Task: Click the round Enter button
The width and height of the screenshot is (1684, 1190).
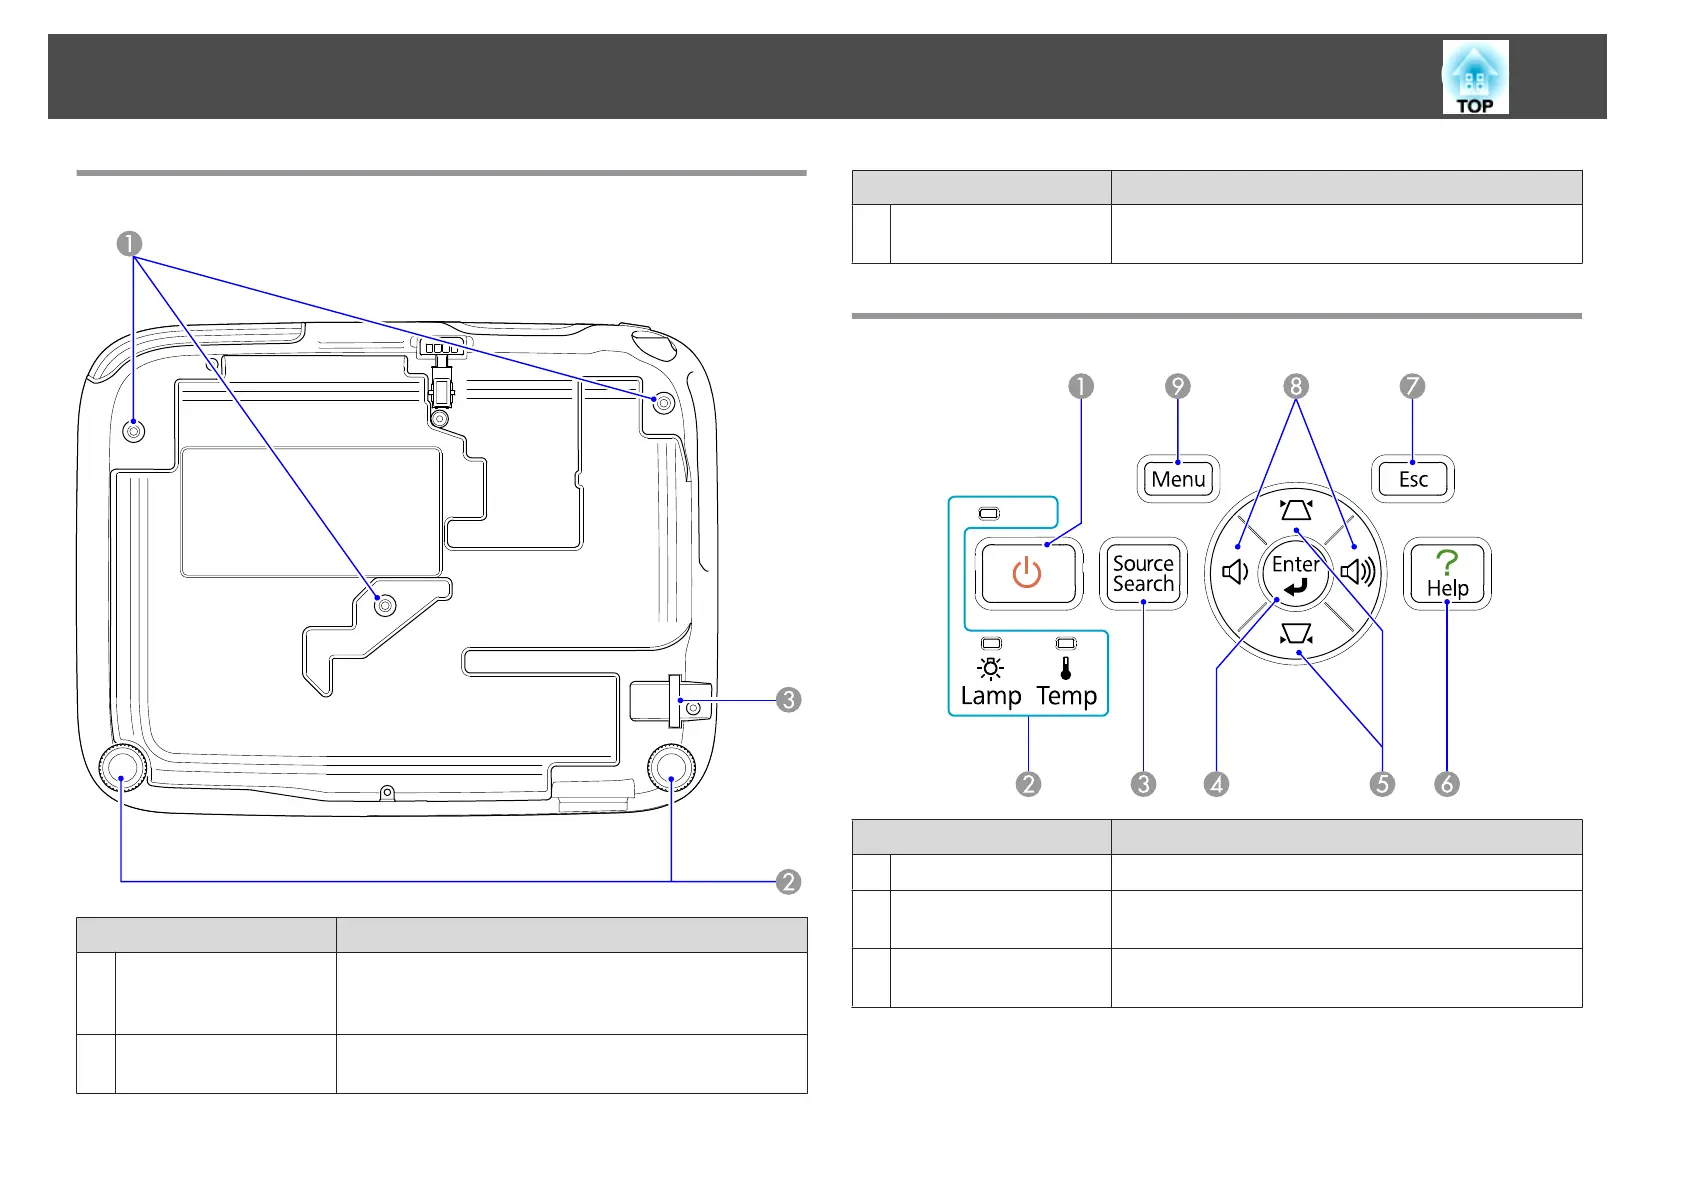Action: tap(1296, 574)
